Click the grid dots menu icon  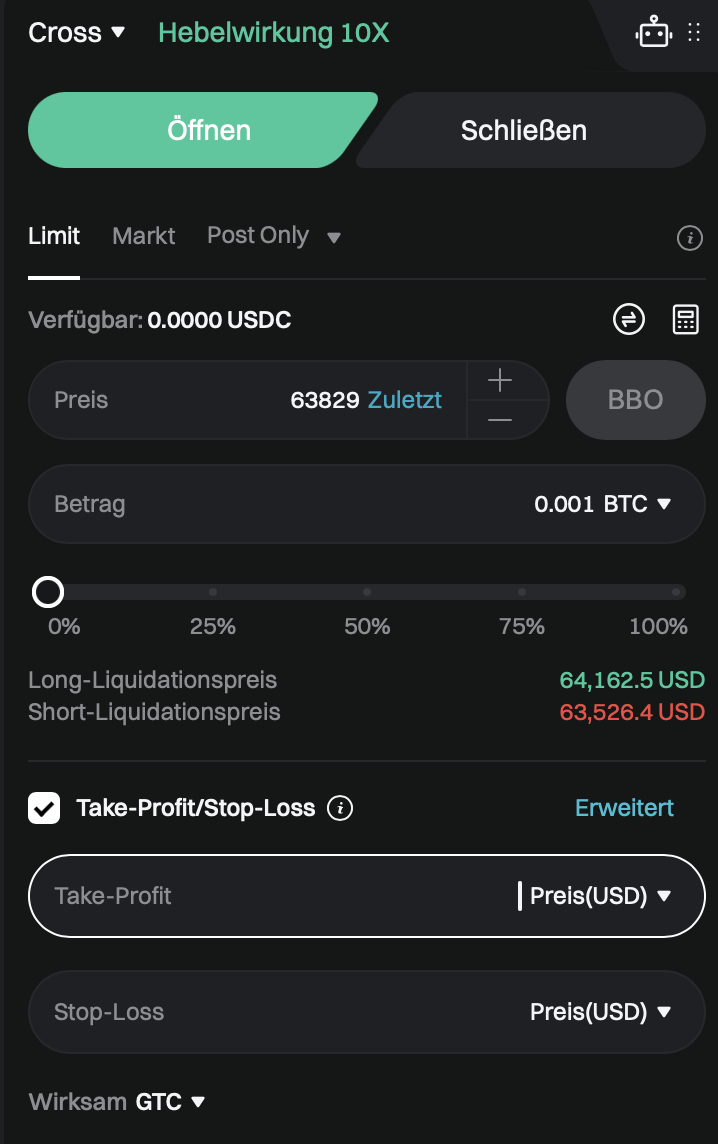[694, 32]
